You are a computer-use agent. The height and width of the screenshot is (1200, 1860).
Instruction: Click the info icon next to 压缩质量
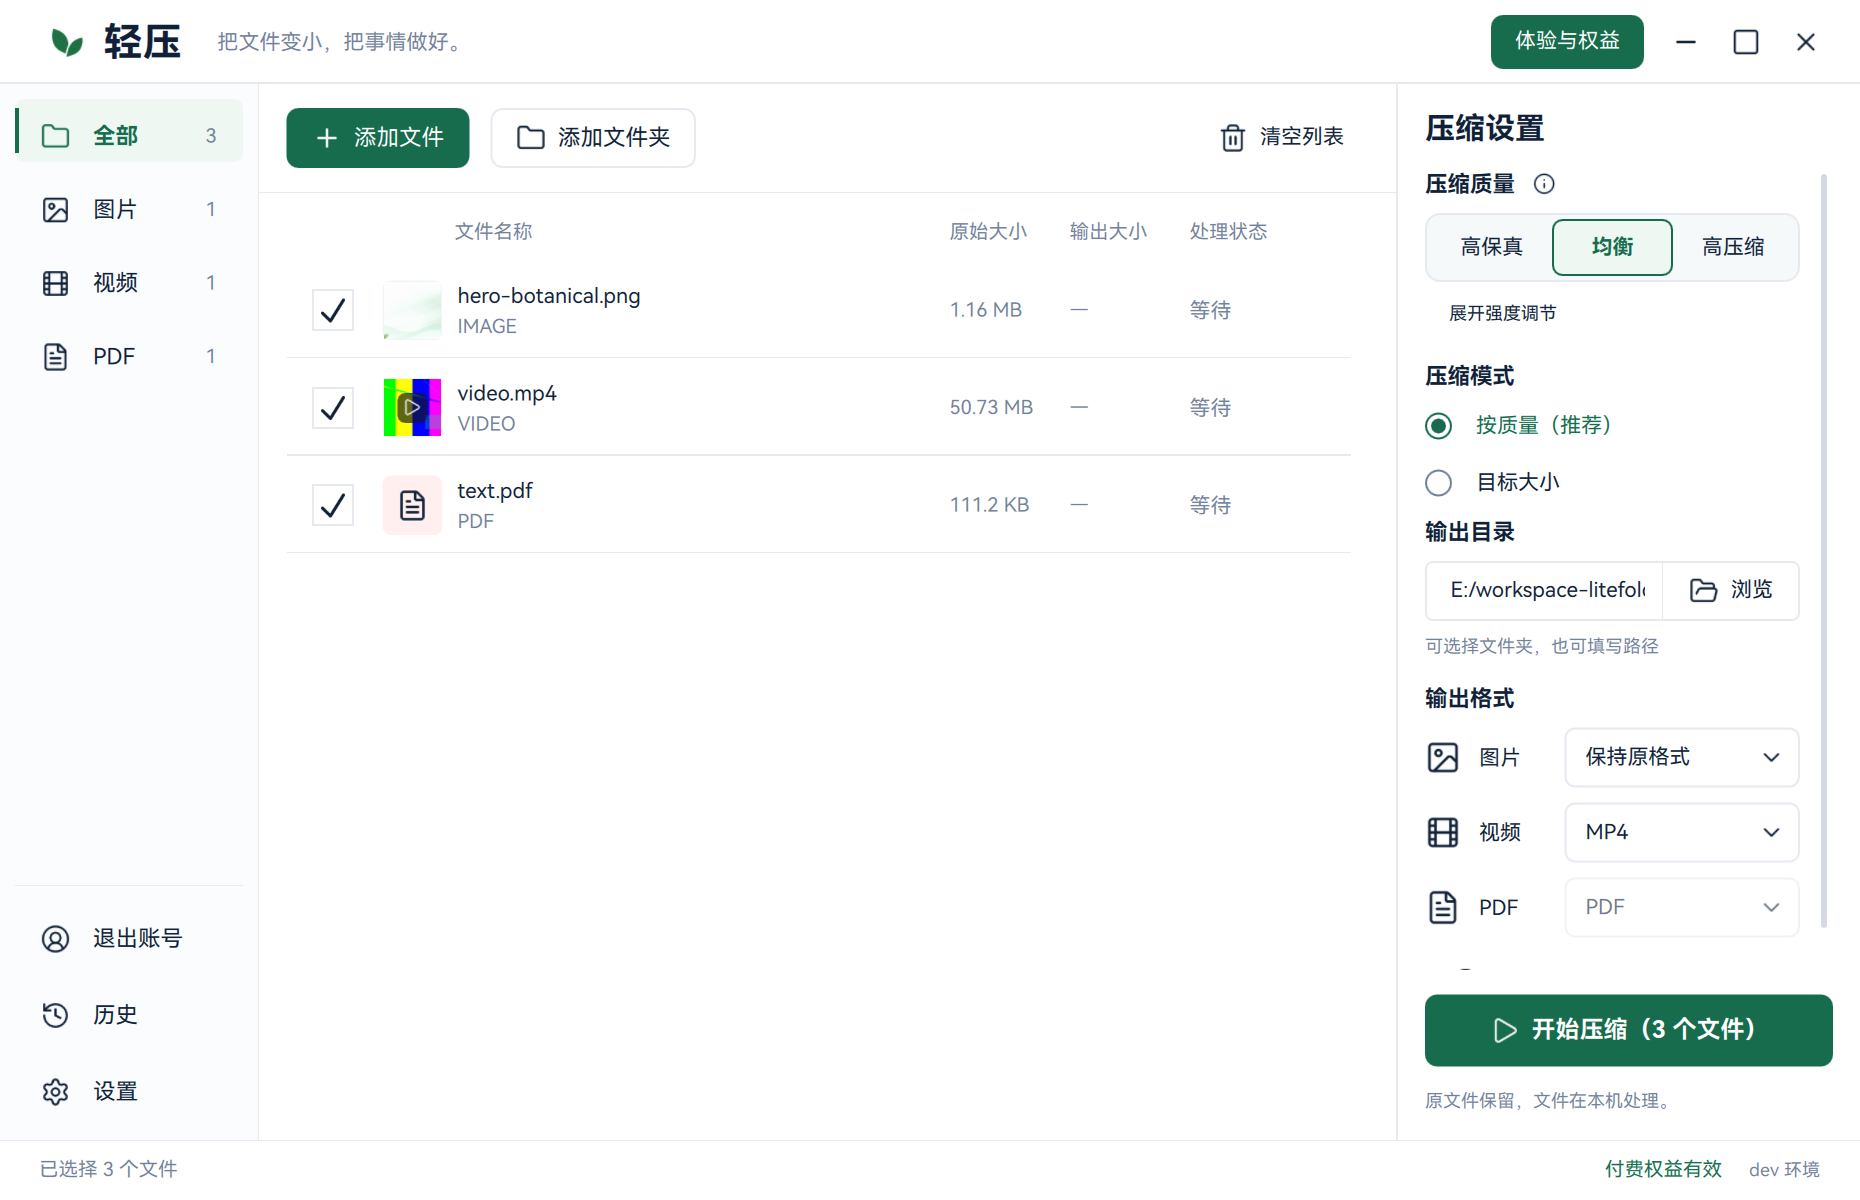point(1544,184)
